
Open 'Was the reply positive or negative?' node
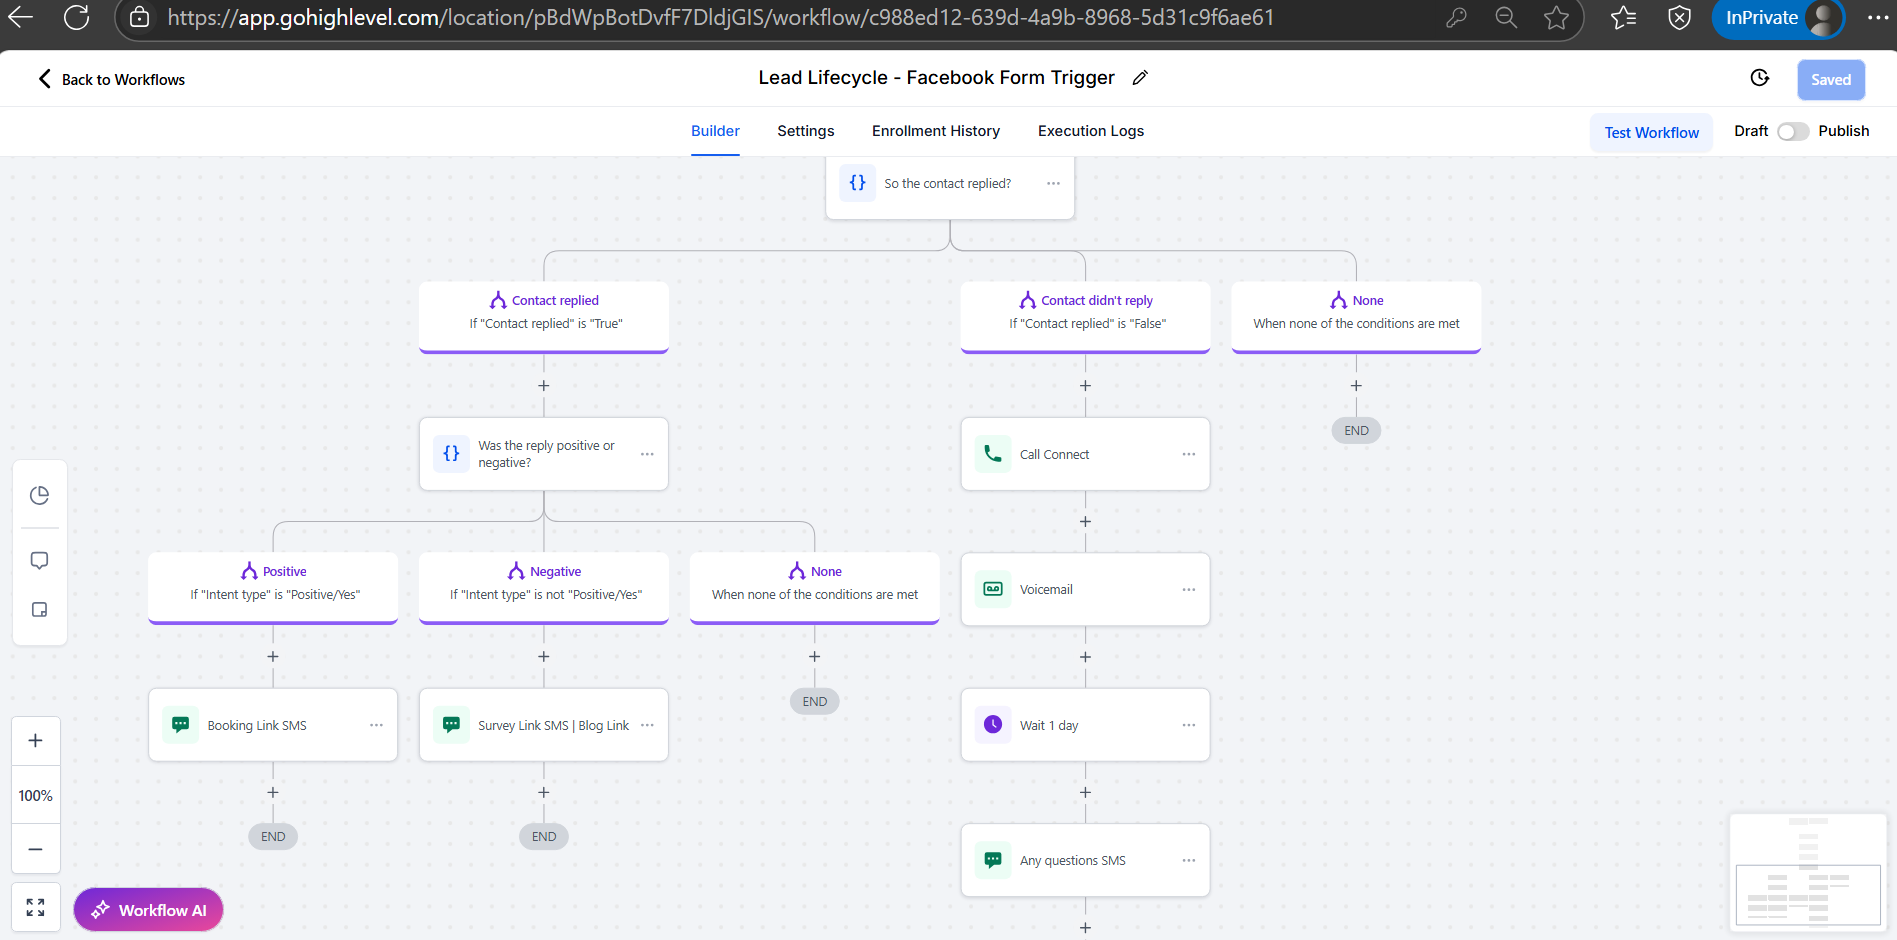point(544,454)
